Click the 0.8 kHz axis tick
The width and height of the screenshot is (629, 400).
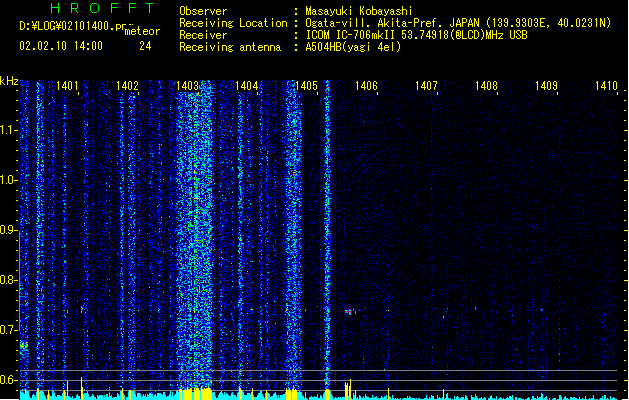tap(8, 280)
